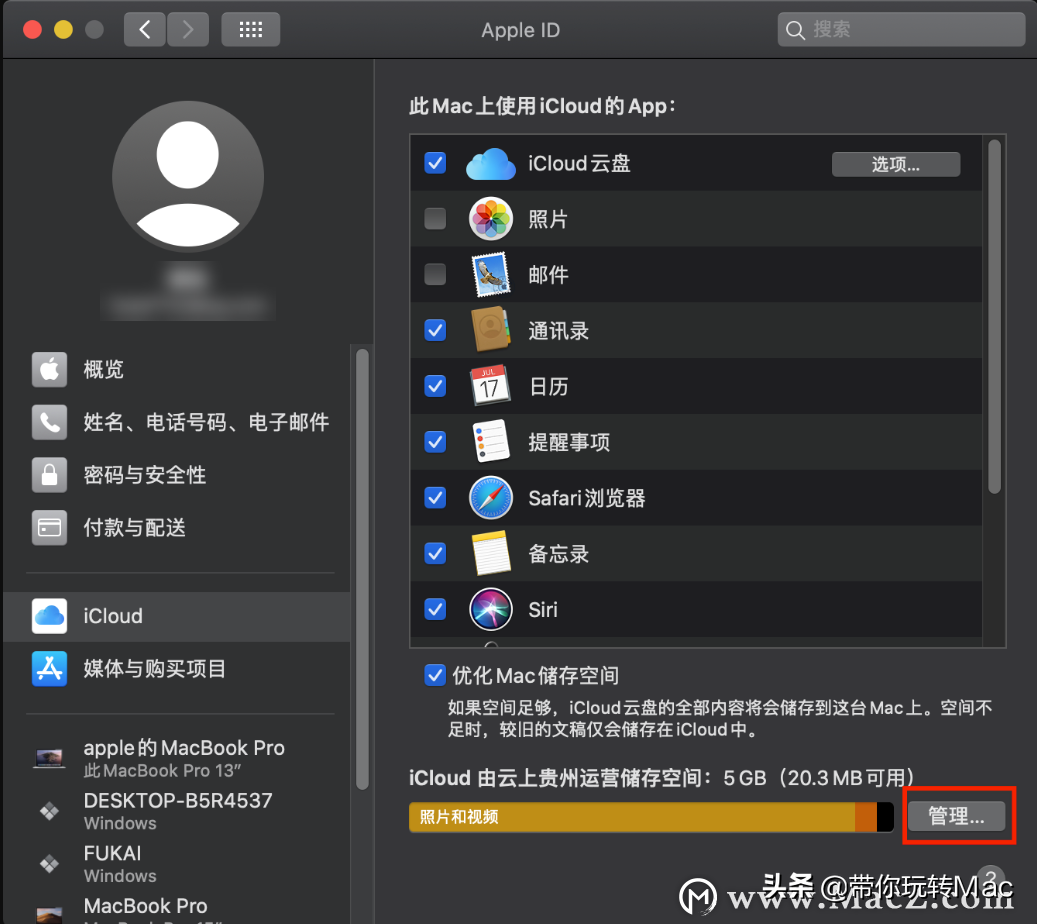
Task: Click the Reminders list icon
Action: [x=491, y=441]
